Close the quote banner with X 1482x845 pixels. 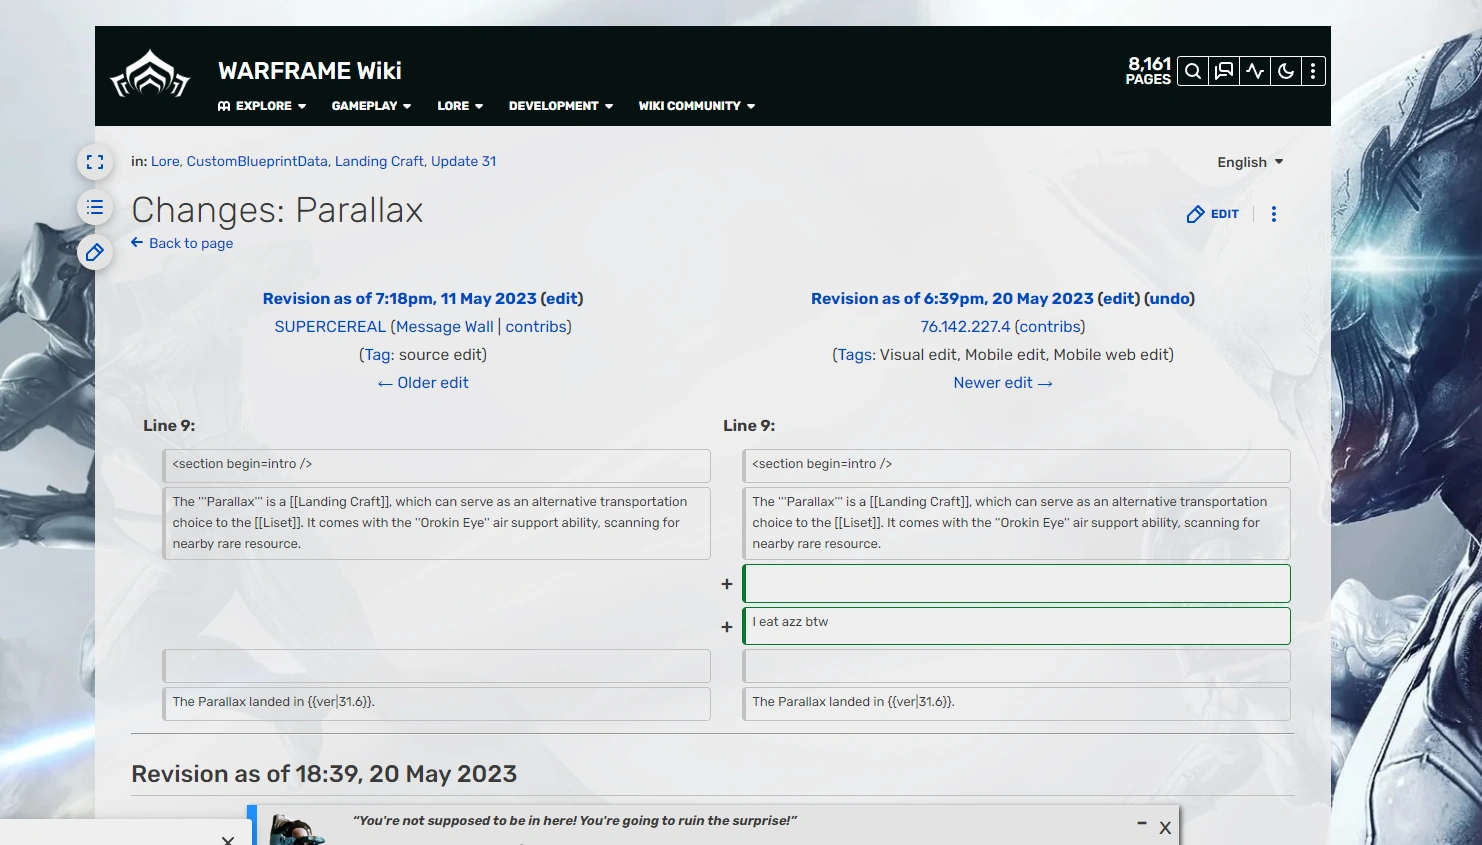point(1165,828)
